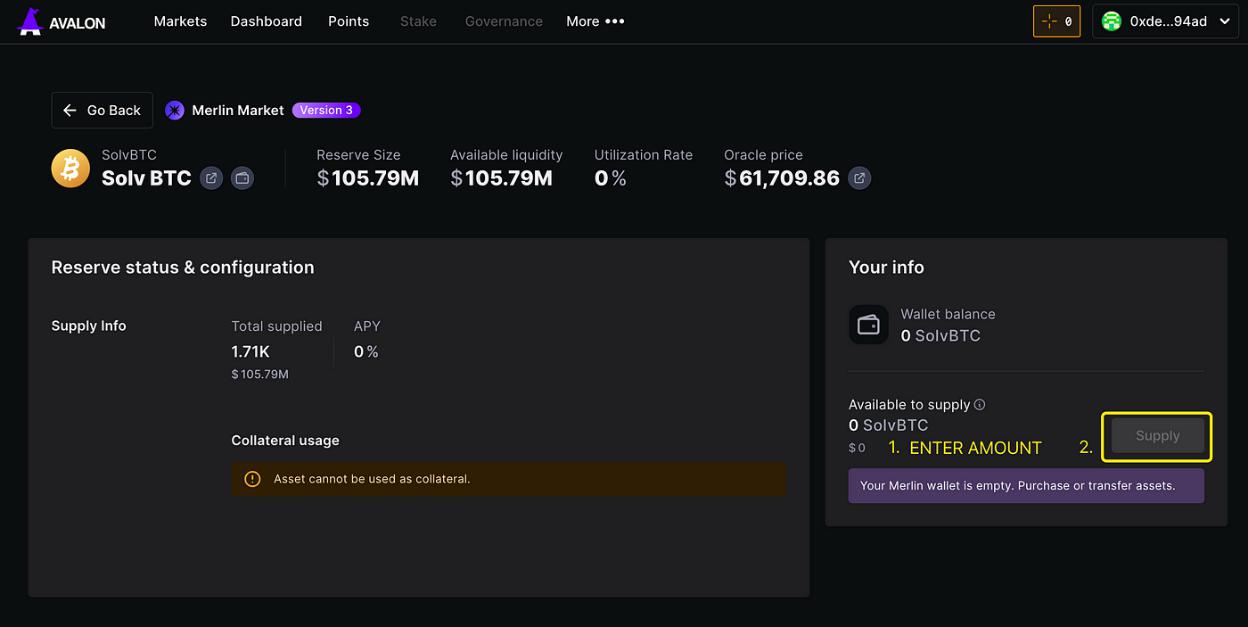Image resolution: width=1248 pixels, height=627 pixels.
Task: Click warning icon in collateral notice
Action: (x=252, y=479)
